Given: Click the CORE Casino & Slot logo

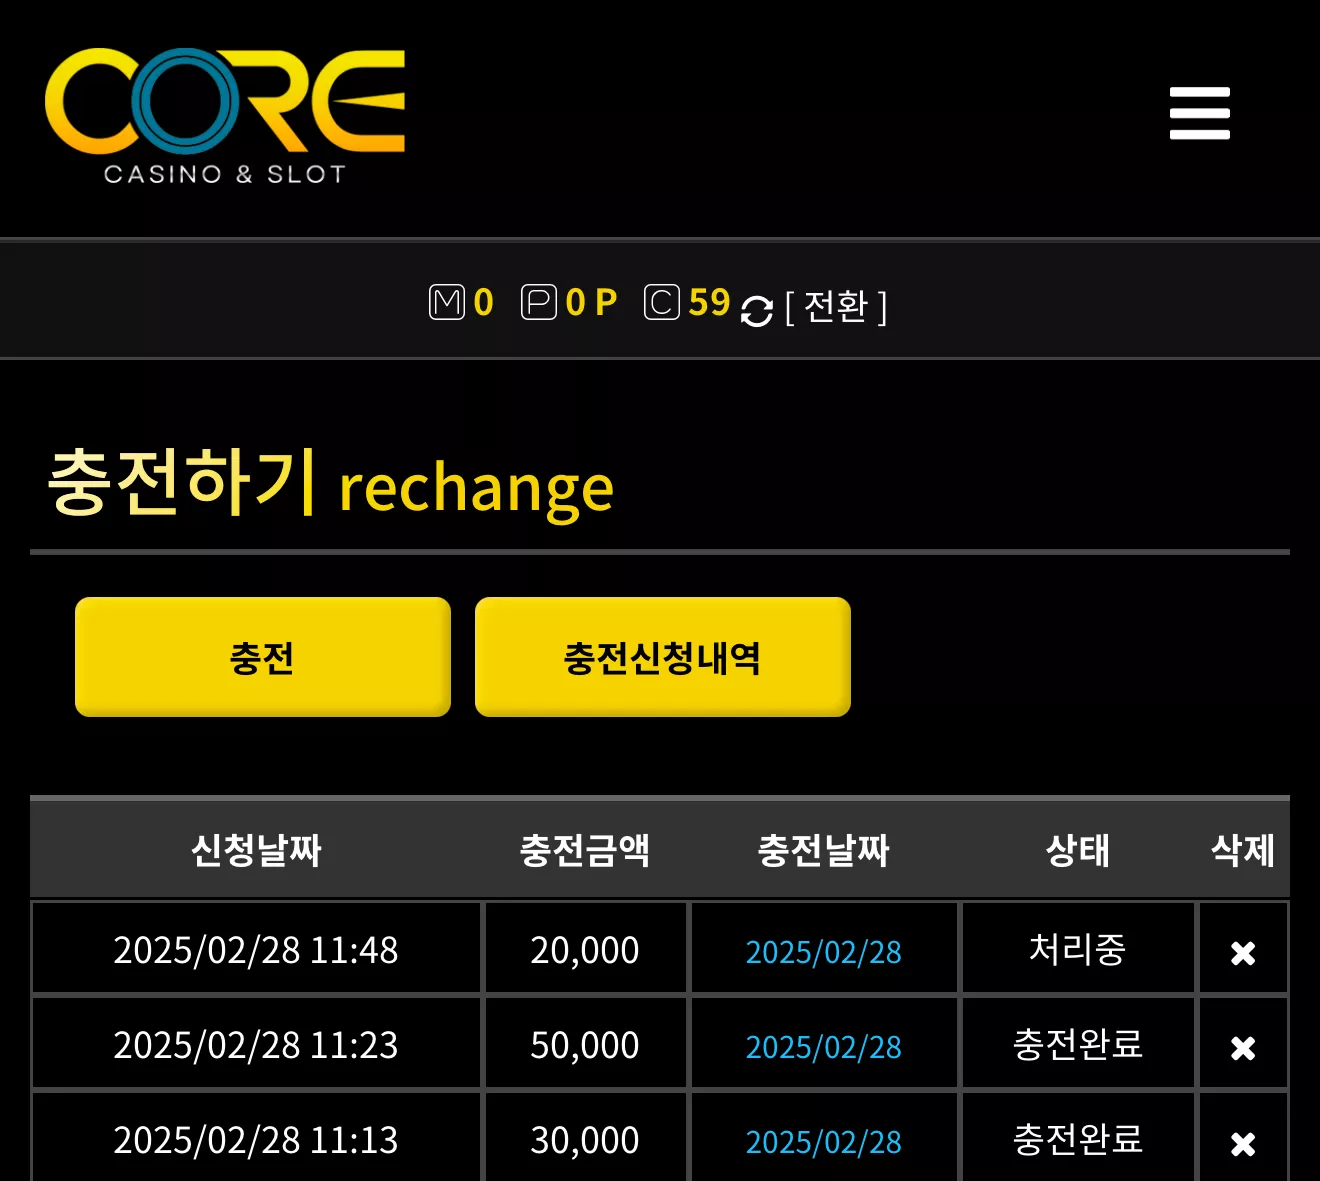Looking at the screenshot, I should (225, 117).
